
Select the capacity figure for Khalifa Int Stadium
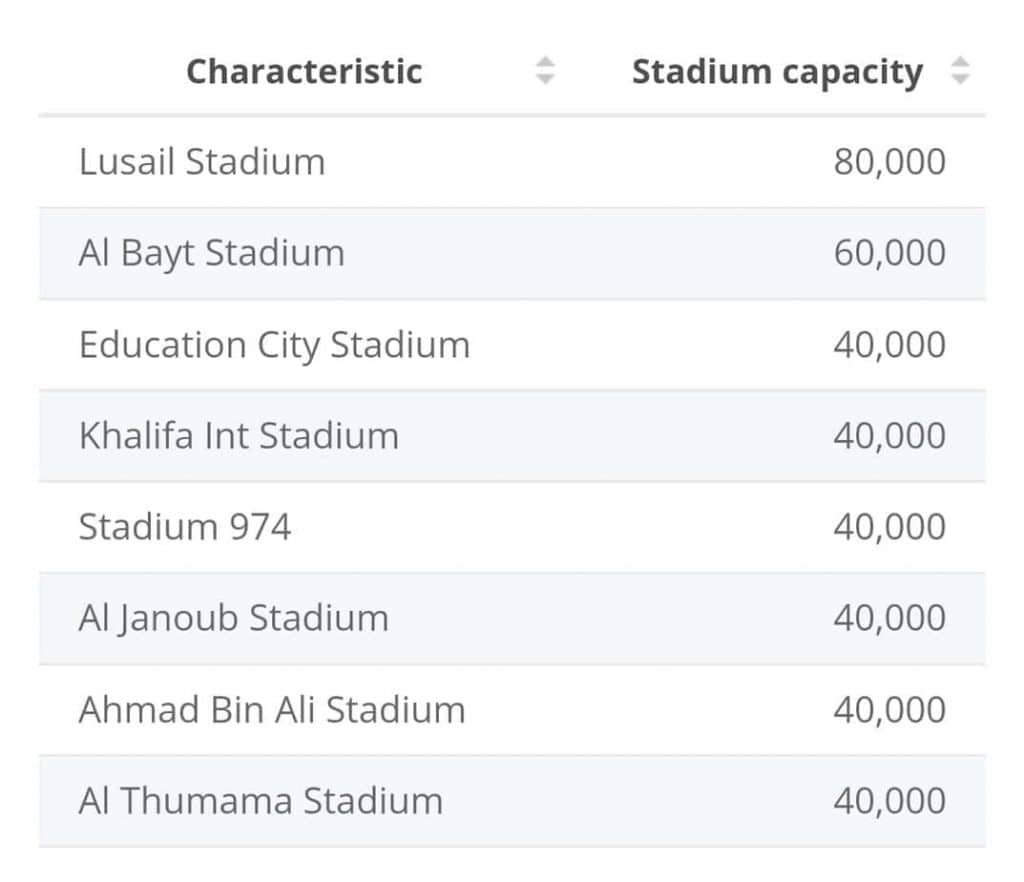coord(889,436)
